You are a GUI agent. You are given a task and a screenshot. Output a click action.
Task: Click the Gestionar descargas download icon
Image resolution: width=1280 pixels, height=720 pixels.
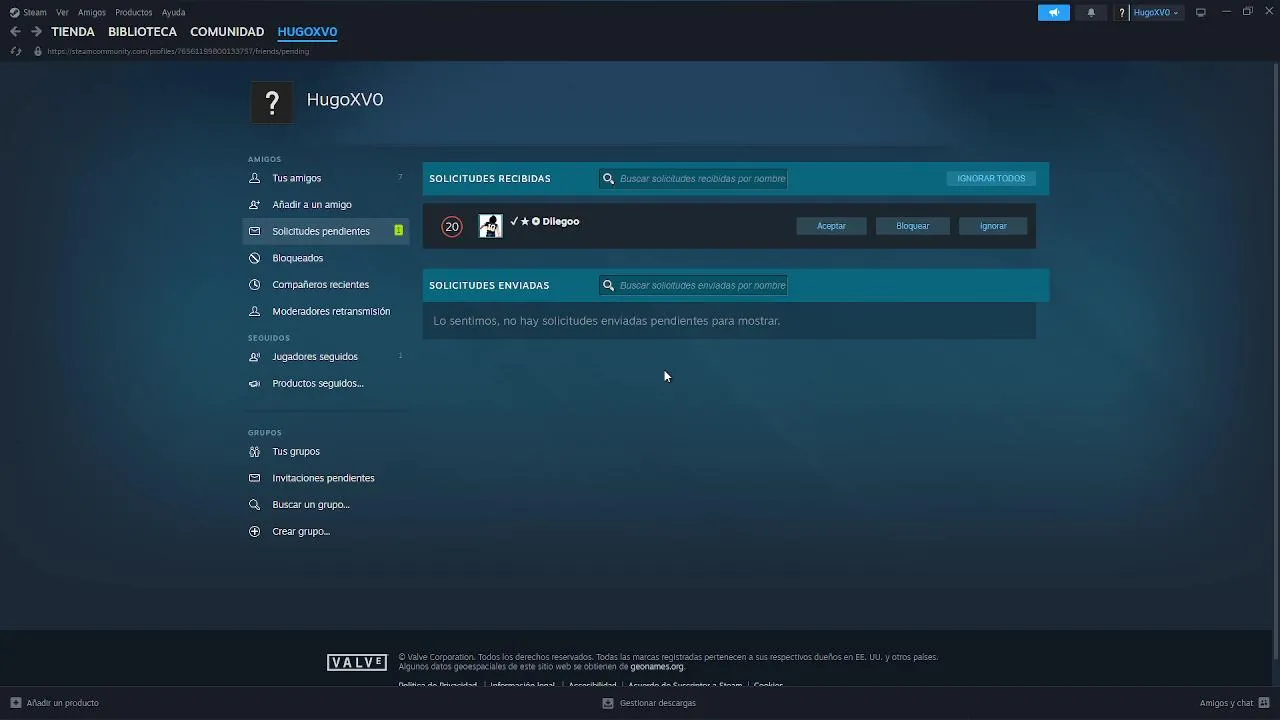coord(608,703)
